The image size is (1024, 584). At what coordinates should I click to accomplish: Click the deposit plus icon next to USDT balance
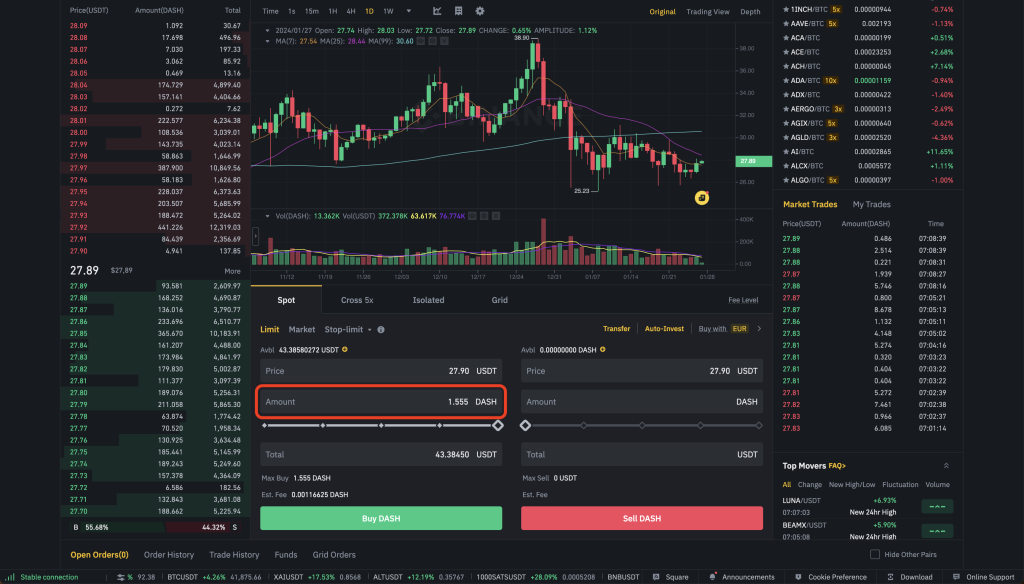[345, 350]
